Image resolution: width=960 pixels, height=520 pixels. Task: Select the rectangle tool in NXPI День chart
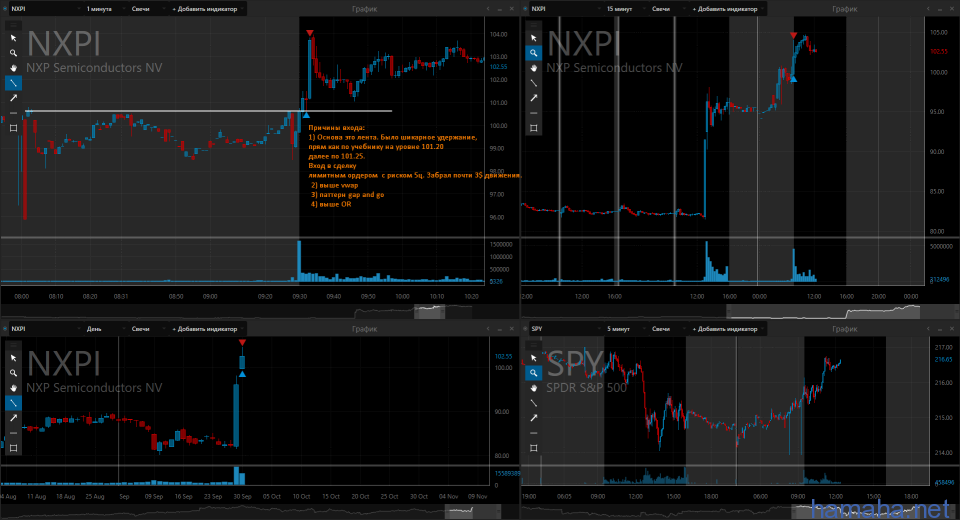13,448
